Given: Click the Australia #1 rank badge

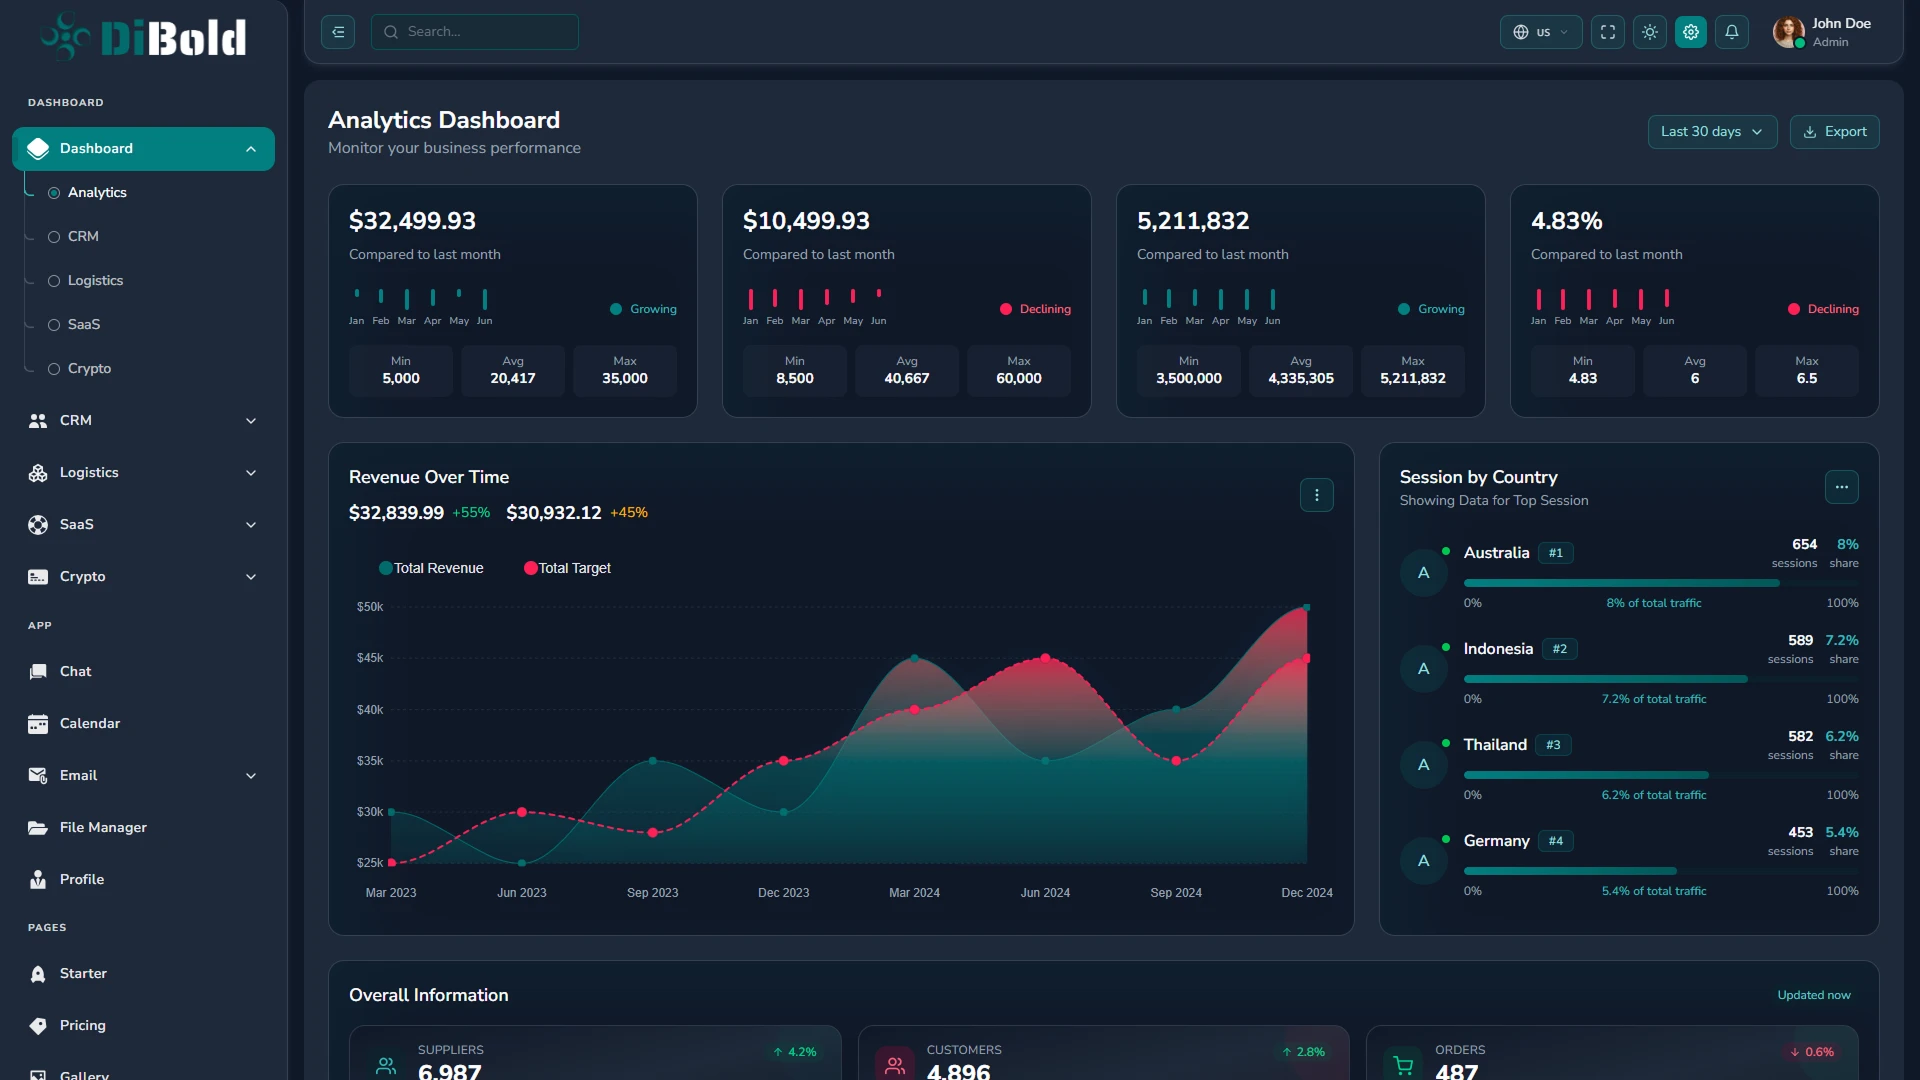Looking at the screenshot, I should coord(1555,553).
